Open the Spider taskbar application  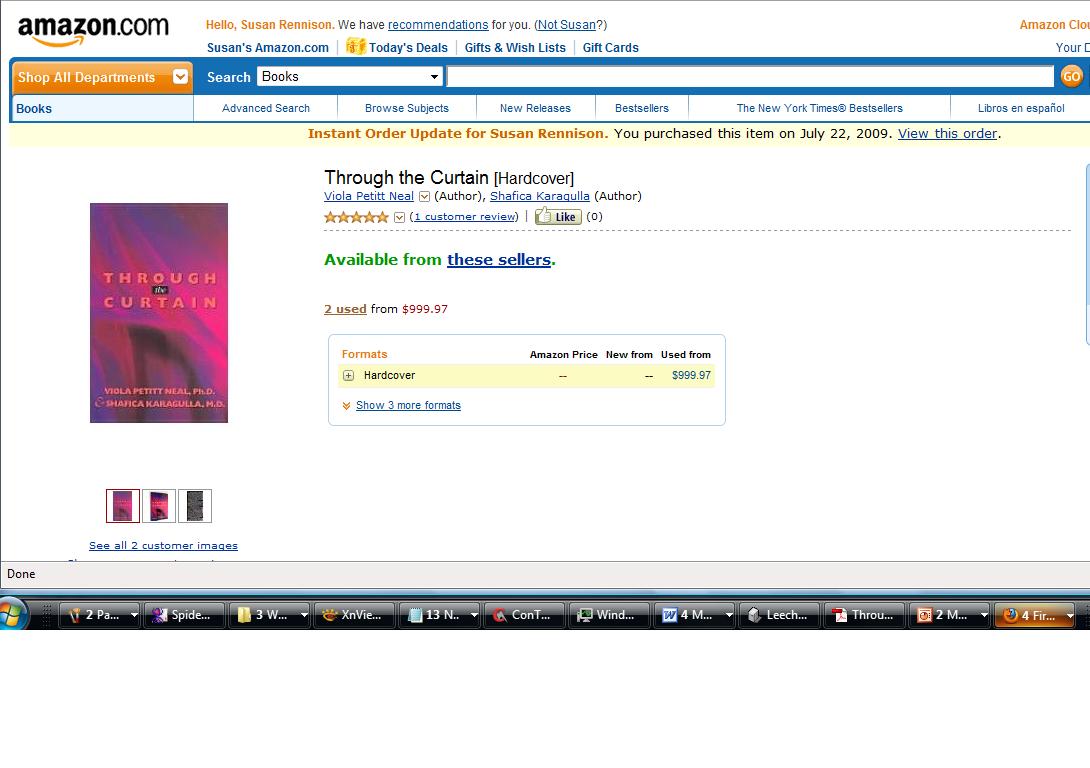[184, 614]
